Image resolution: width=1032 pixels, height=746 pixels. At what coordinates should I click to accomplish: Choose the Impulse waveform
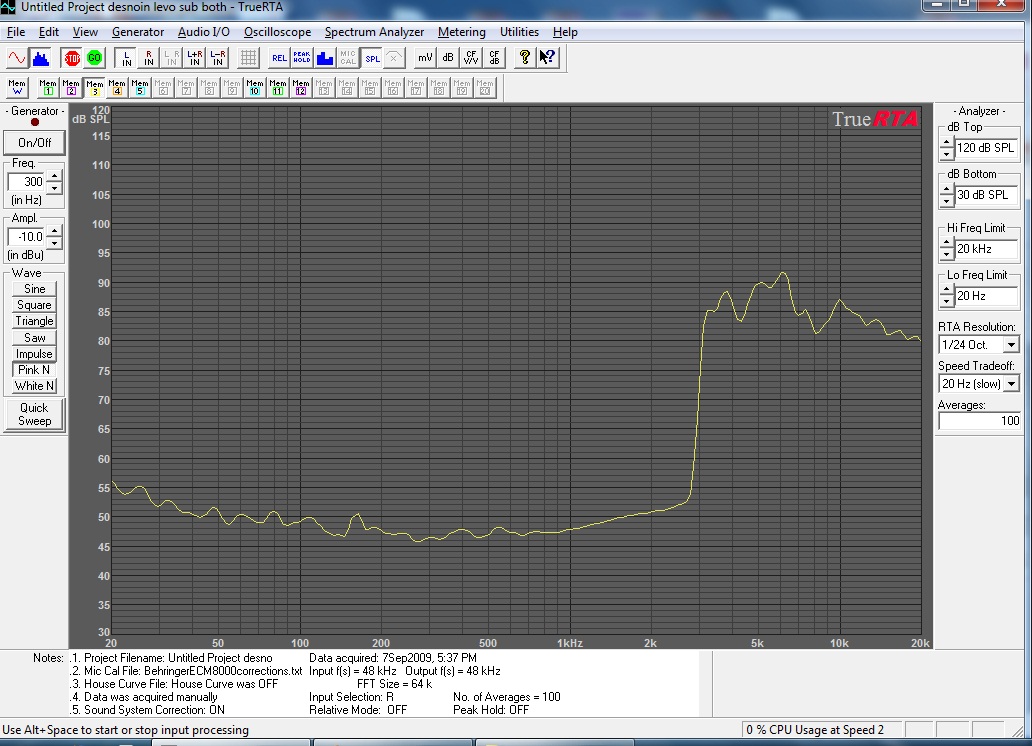(34, 354)
